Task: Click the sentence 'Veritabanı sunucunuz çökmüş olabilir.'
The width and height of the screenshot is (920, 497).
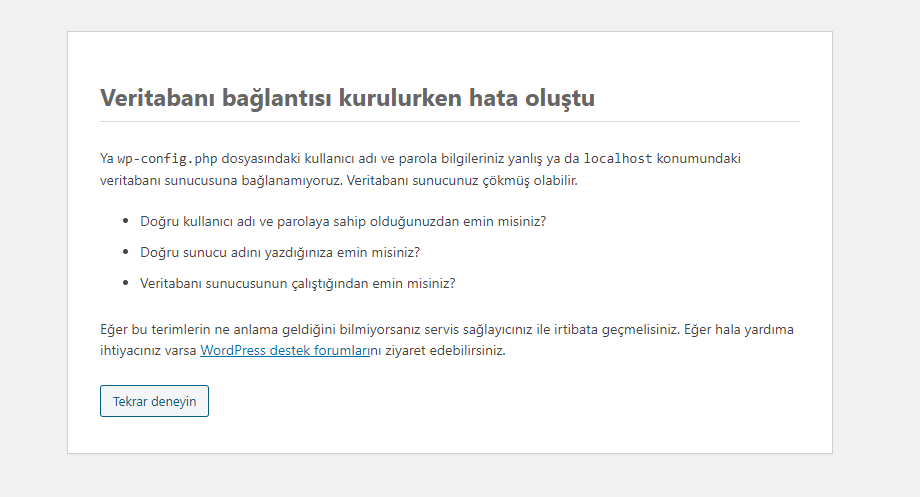Action: [x=462, y=181]
